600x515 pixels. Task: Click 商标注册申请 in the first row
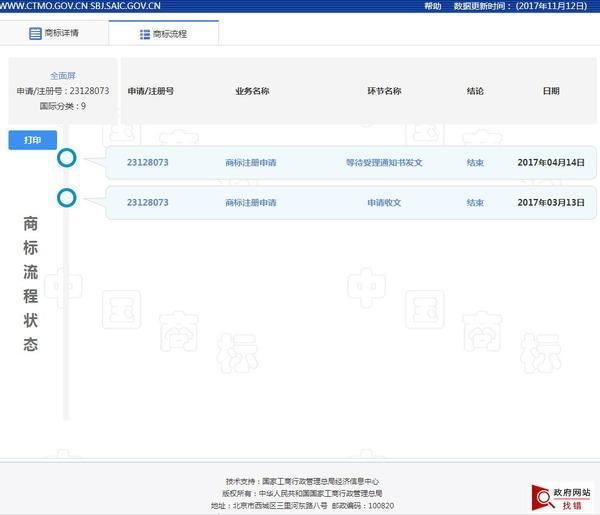[251, 162]
